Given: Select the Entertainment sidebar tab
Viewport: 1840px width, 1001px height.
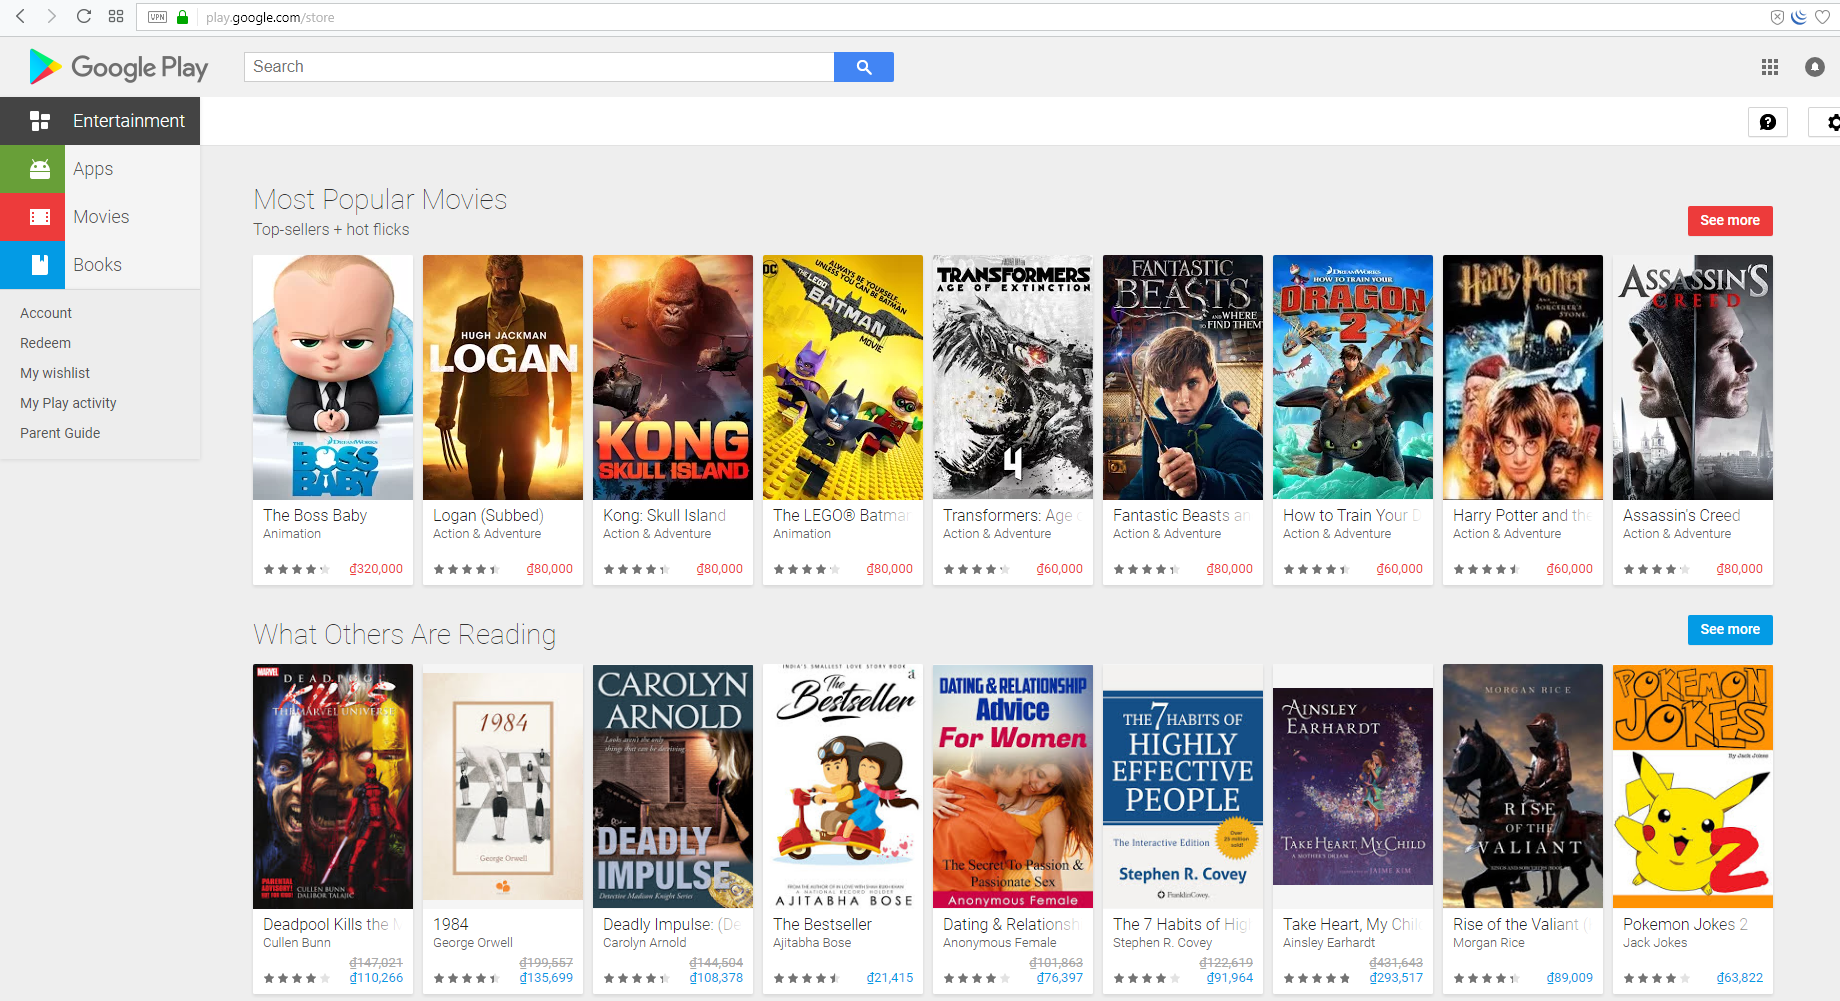Looking at the screenshot, I should [x=100, y=121].
